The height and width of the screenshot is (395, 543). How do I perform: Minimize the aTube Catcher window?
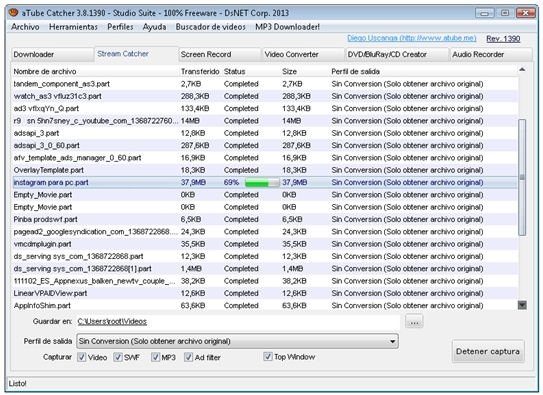pos(485,13)
